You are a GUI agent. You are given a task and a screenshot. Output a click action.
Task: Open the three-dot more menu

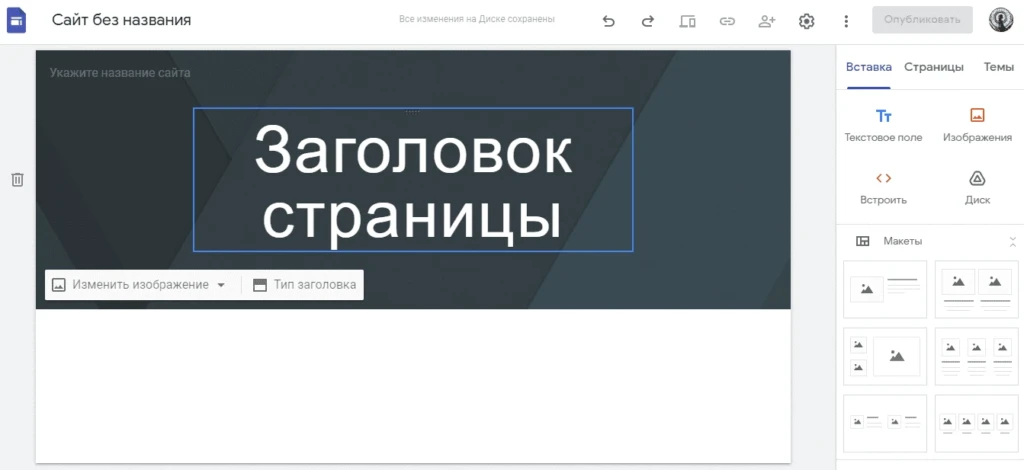pyautogui.click(x=846, y=21)
